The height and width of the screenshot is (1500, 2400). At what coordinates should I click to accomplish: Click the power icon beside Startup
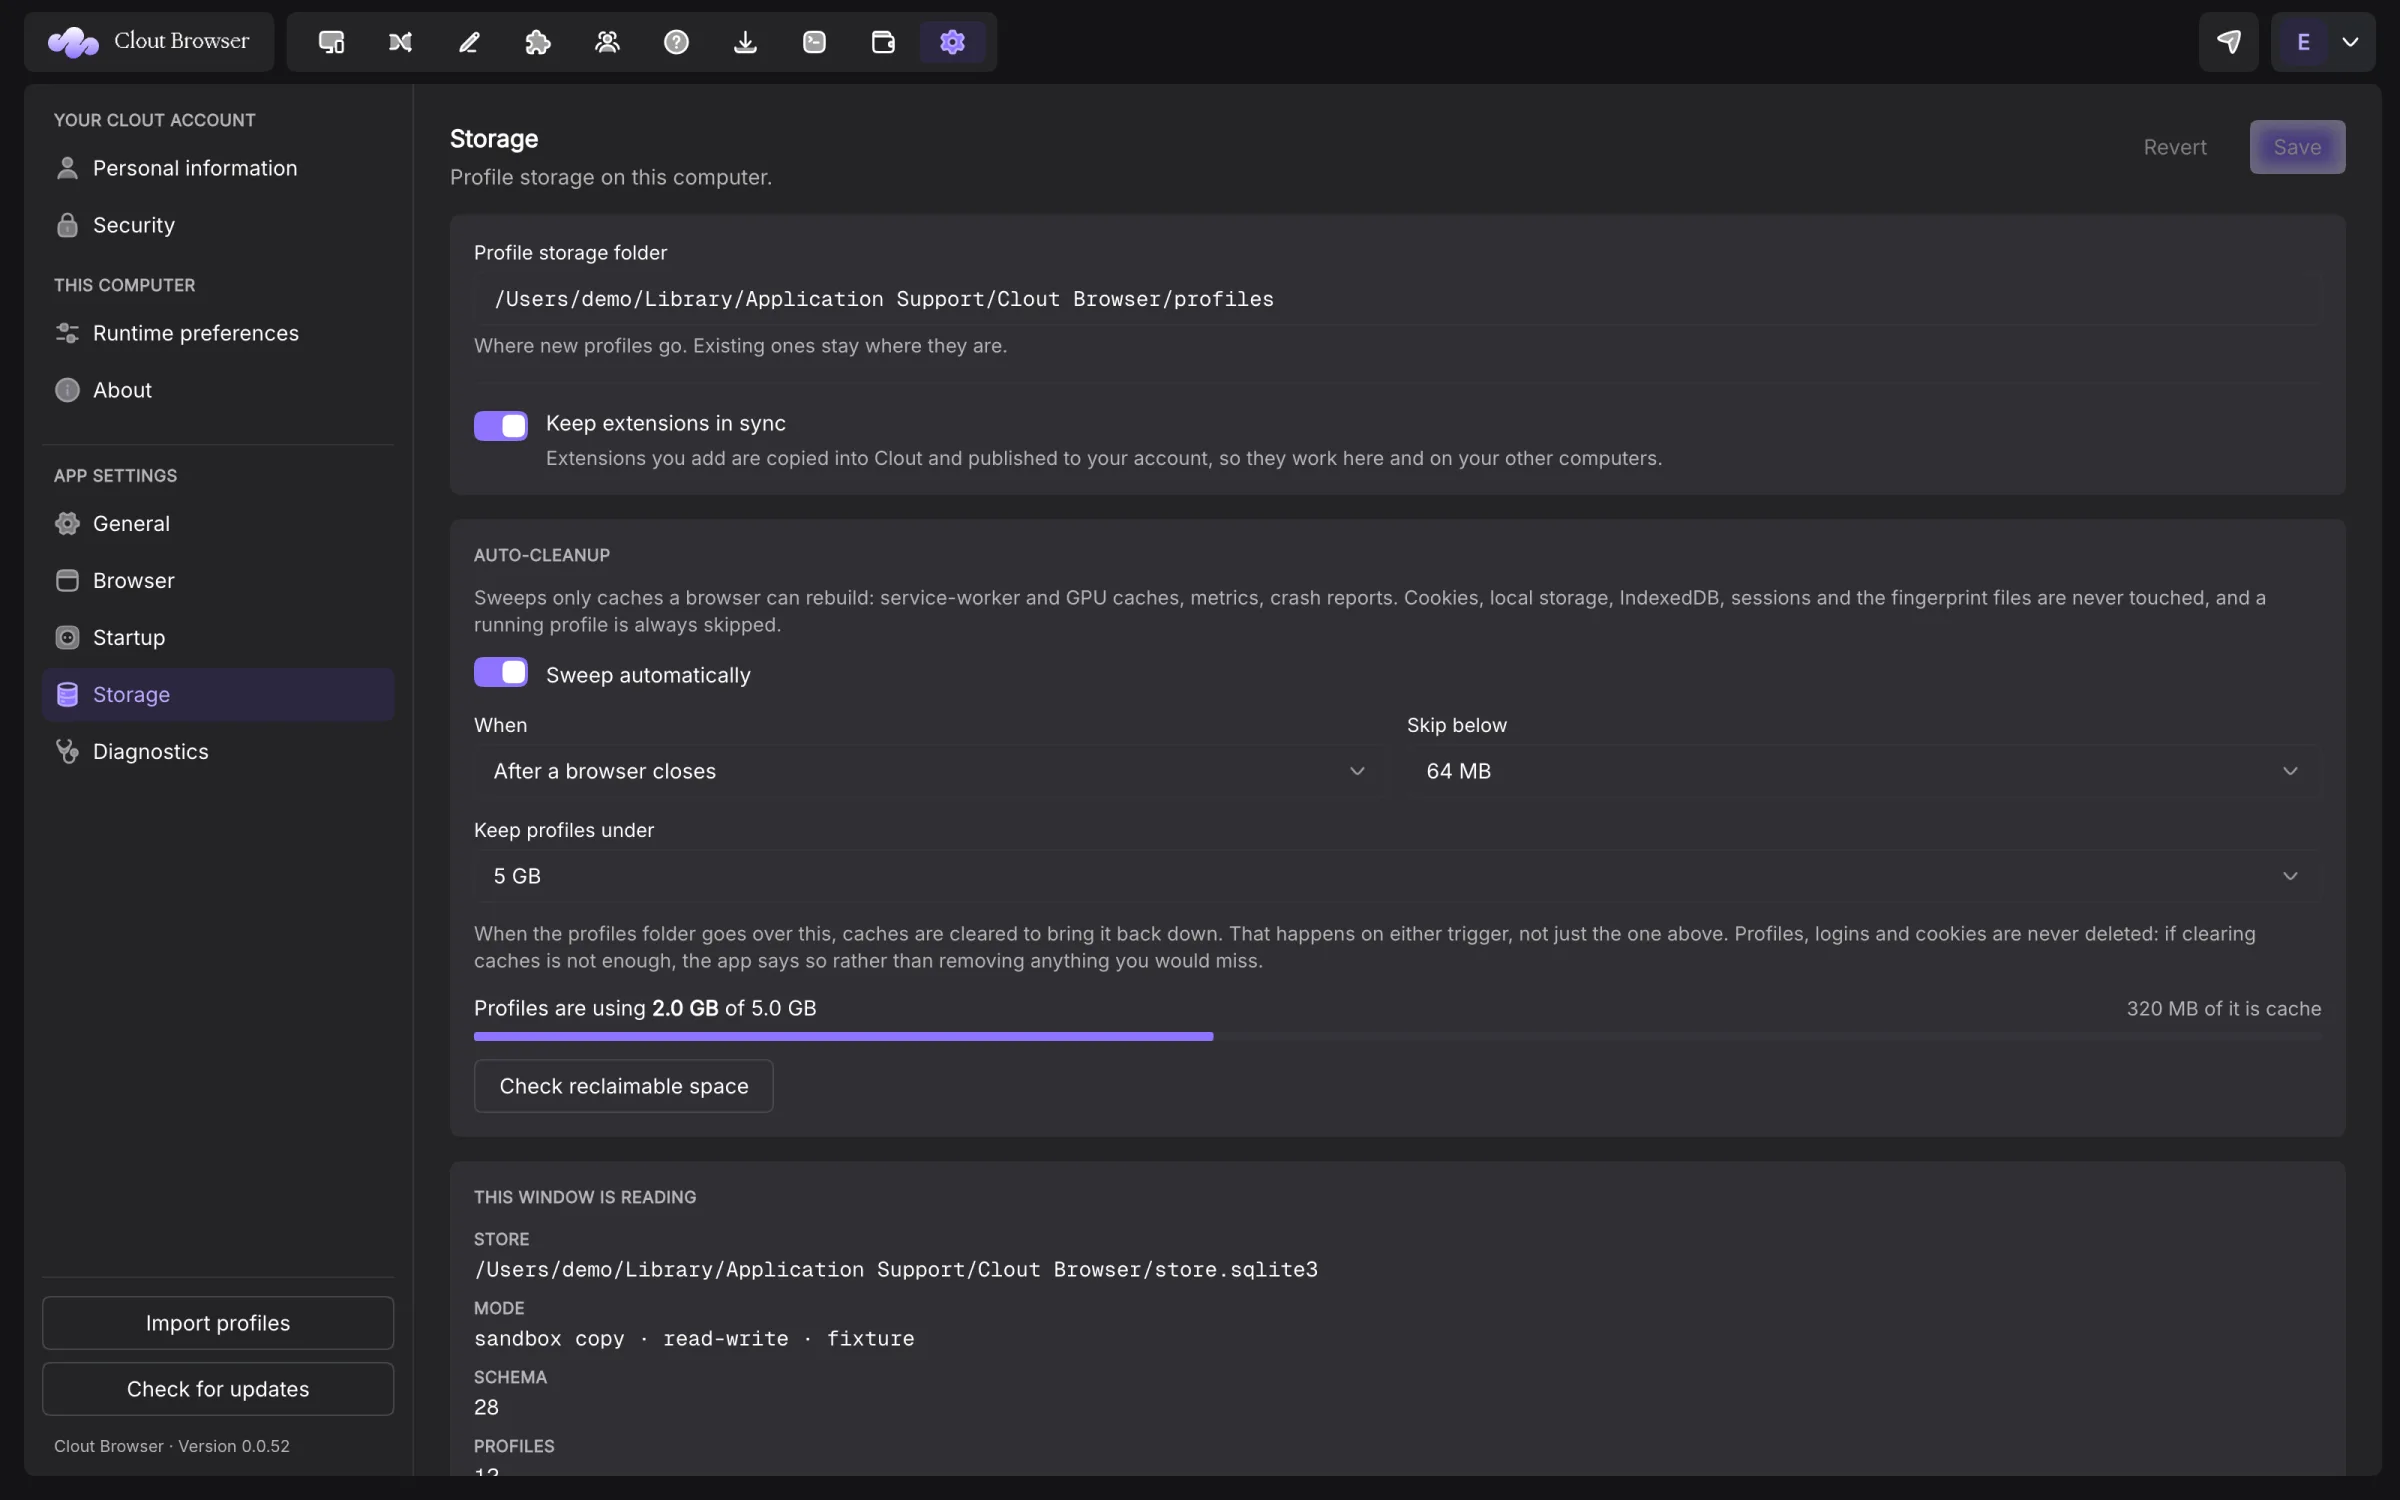pyautogui.click(x=67, y=638)
